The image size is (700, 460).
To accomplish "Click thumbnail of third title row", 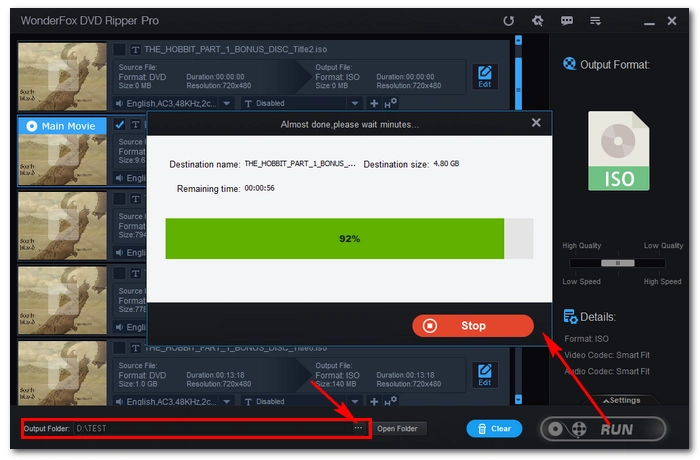I will click(62, 226).
